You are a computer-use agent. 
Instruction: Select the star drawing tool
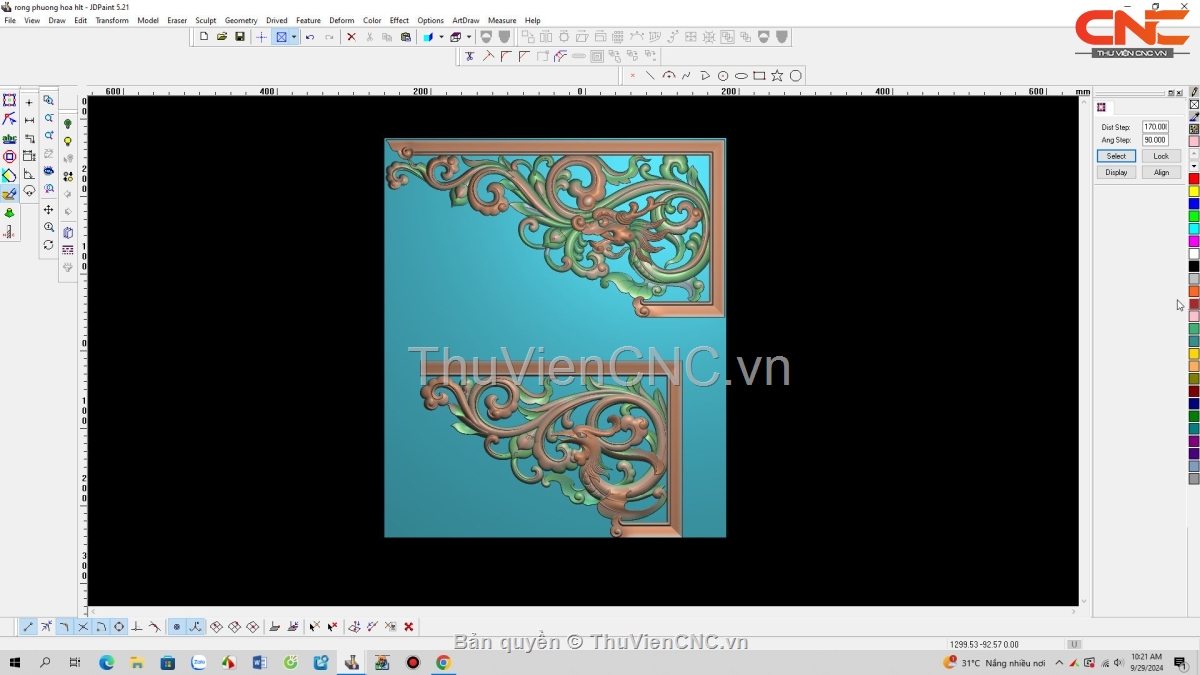(777, 76)
